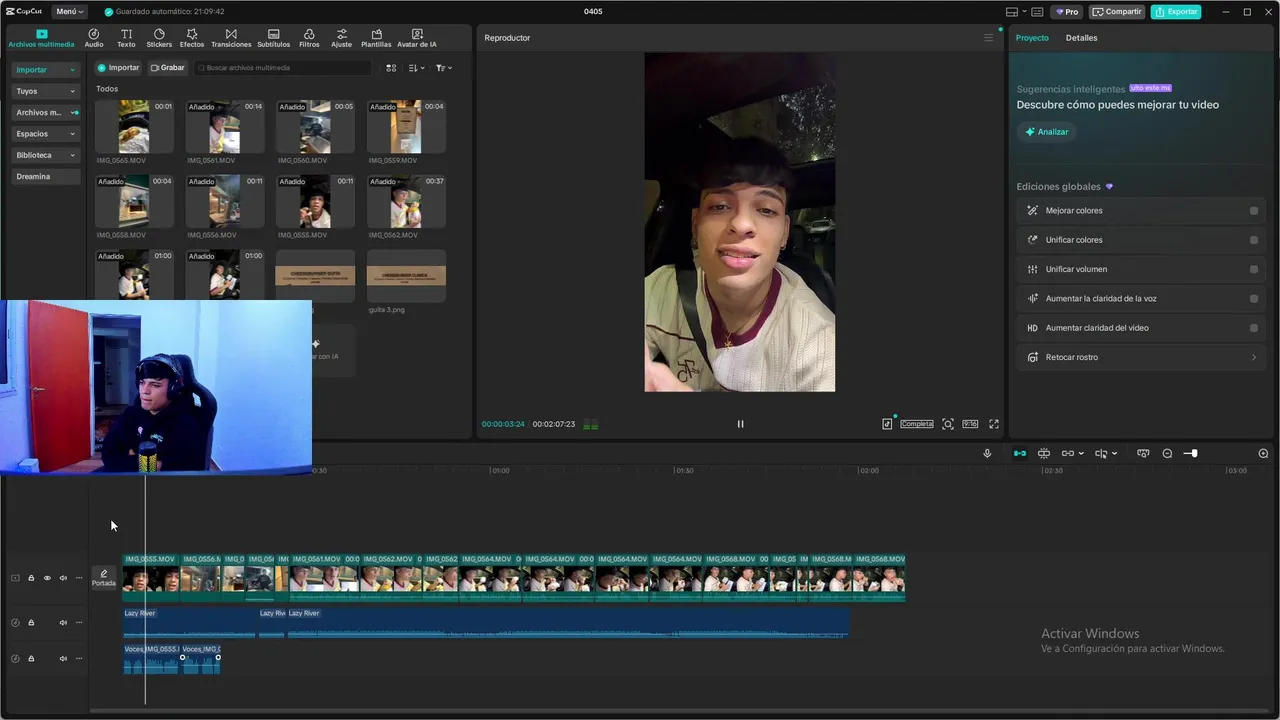Toggle the auto-snapping timeline icon
Image resolution: width=1280 pixels, height=720 pixels.
(1044, 453)
